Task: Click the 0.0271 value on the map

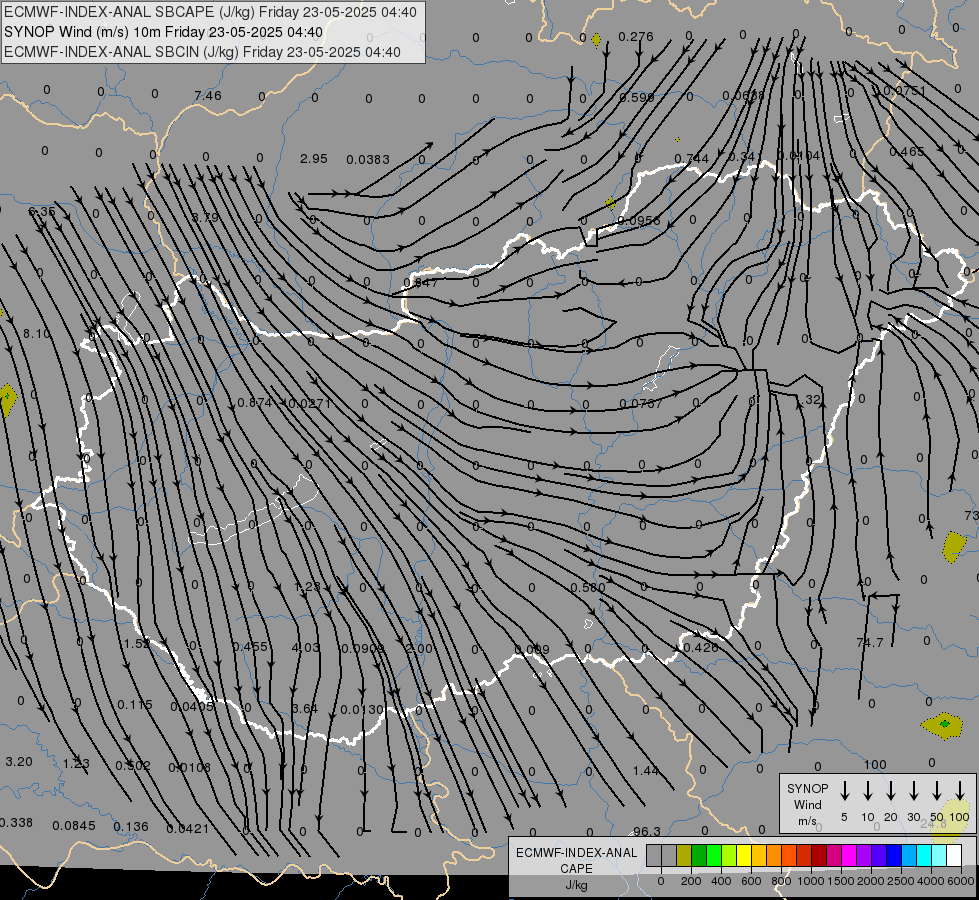Action: point(310,403)
